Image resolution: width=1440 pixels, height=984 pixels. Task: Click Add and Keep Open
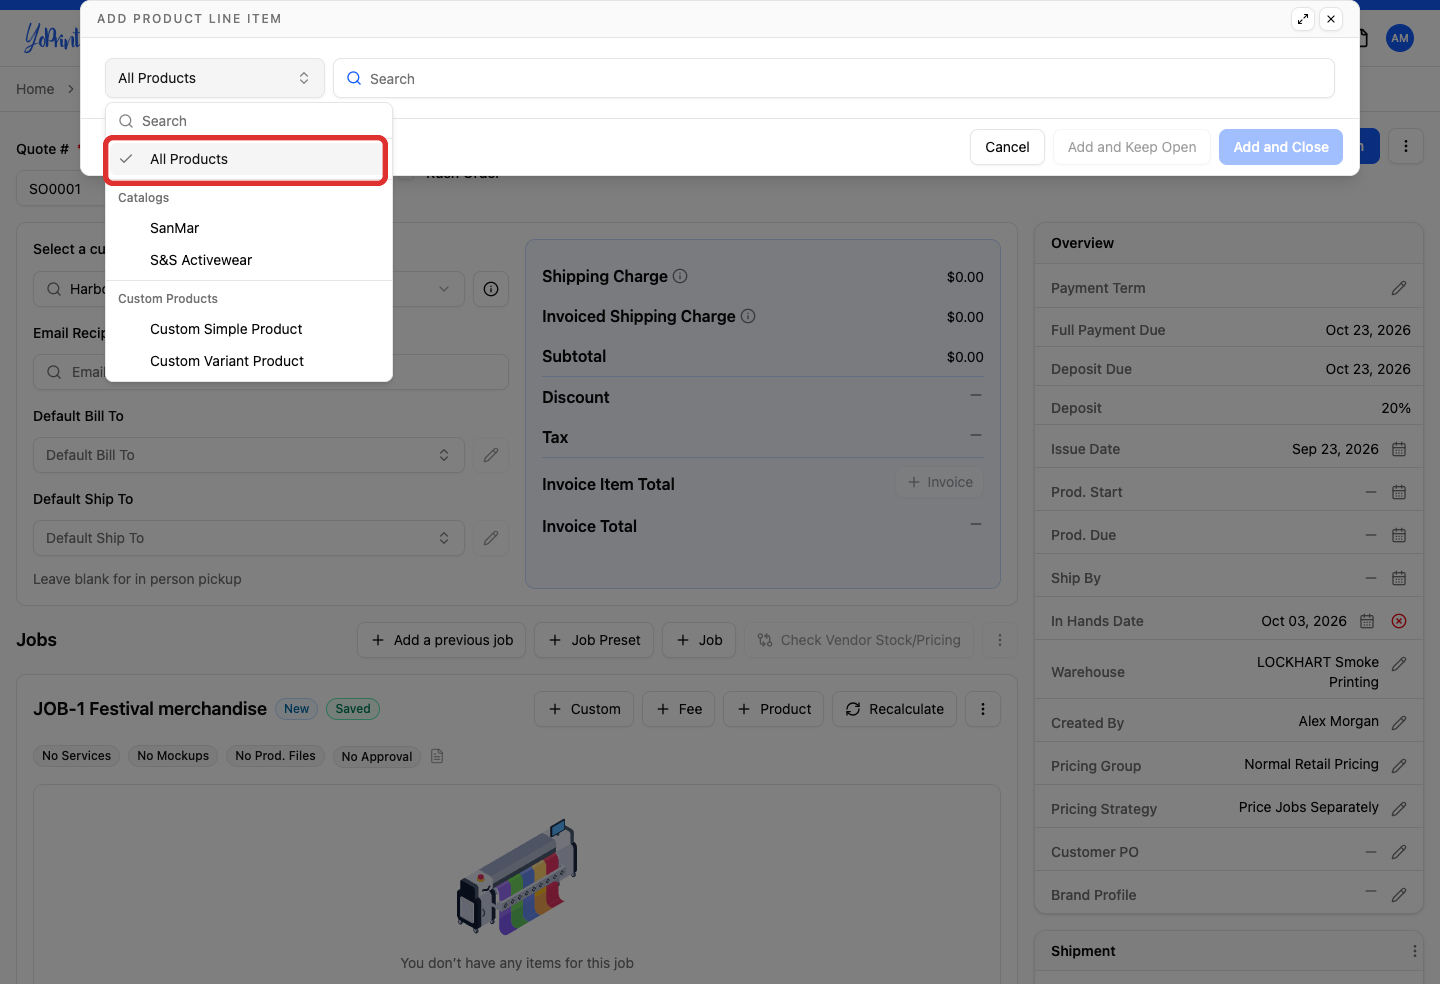[x=1132, y=147]
